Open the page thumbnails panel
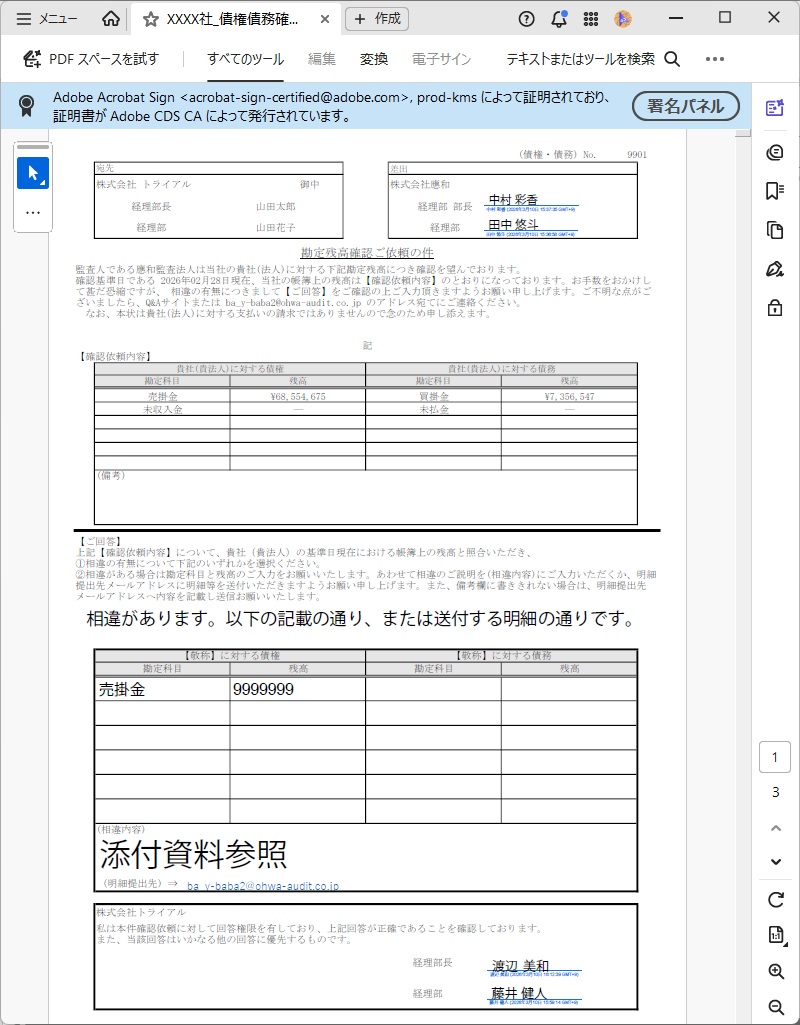 775,230
